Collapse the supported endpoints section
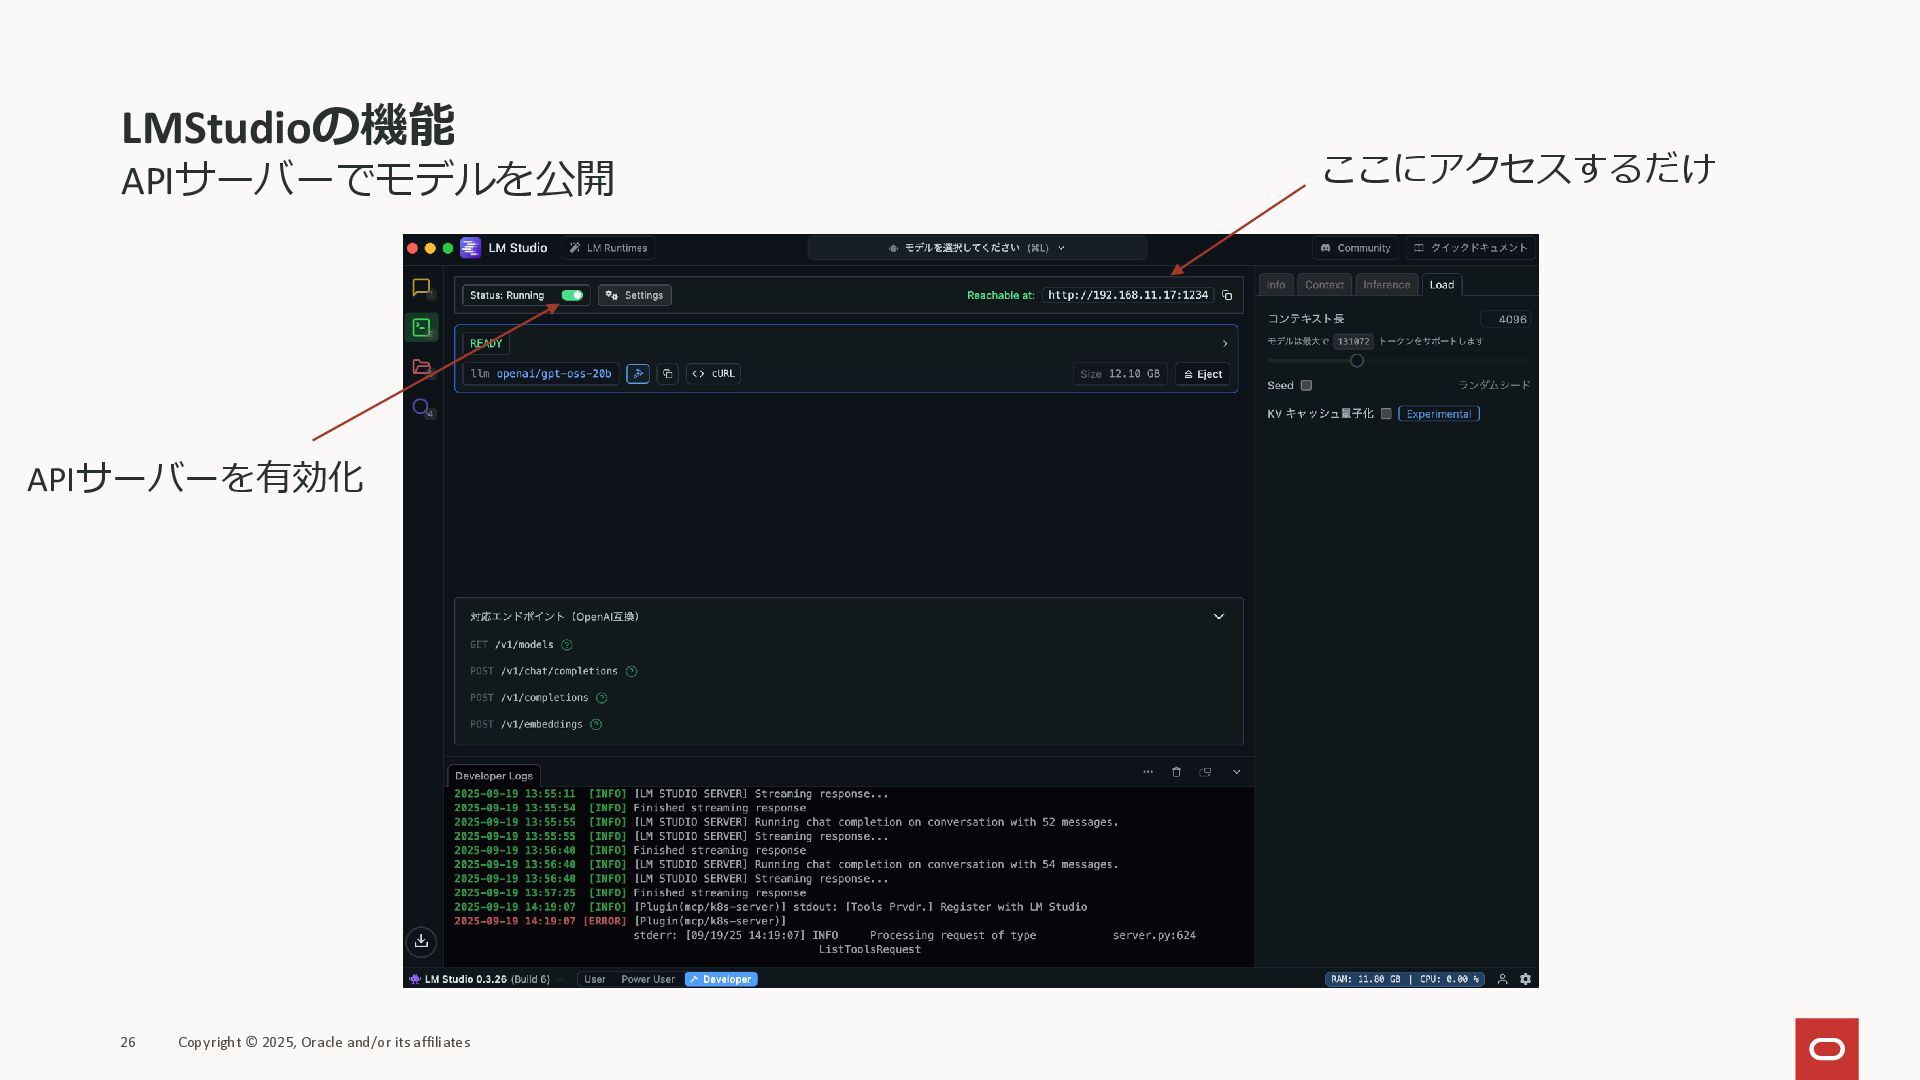 tap(1218, 617)
